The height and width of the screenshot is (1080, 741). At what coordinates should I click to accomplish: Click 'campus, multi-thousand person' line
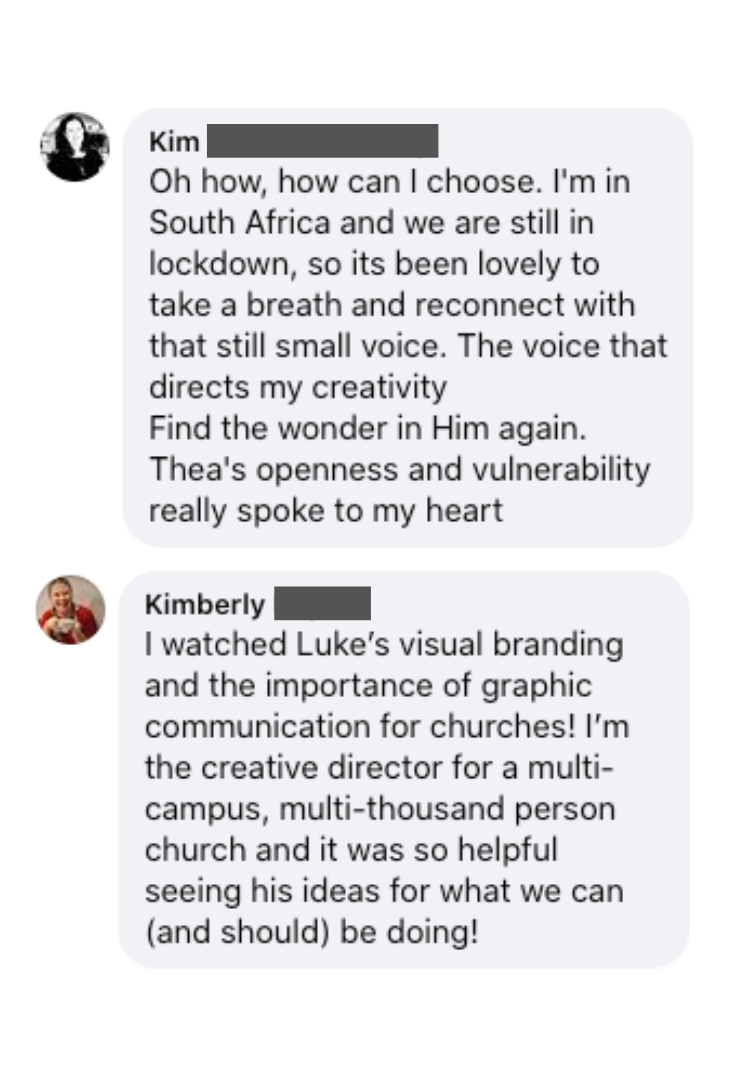(380, 809)
